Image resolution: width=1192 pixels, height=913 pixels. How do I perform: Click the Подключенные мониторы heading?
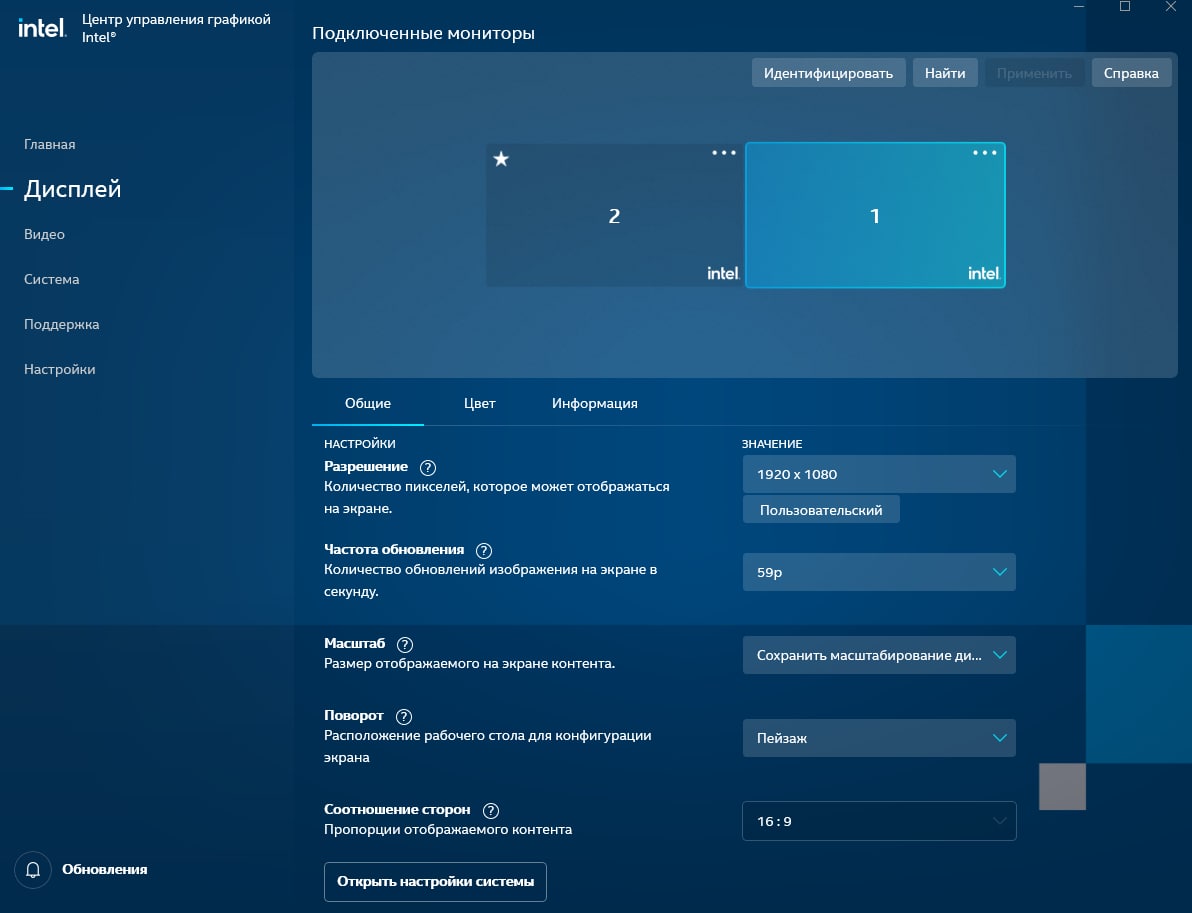pos(423,33)
